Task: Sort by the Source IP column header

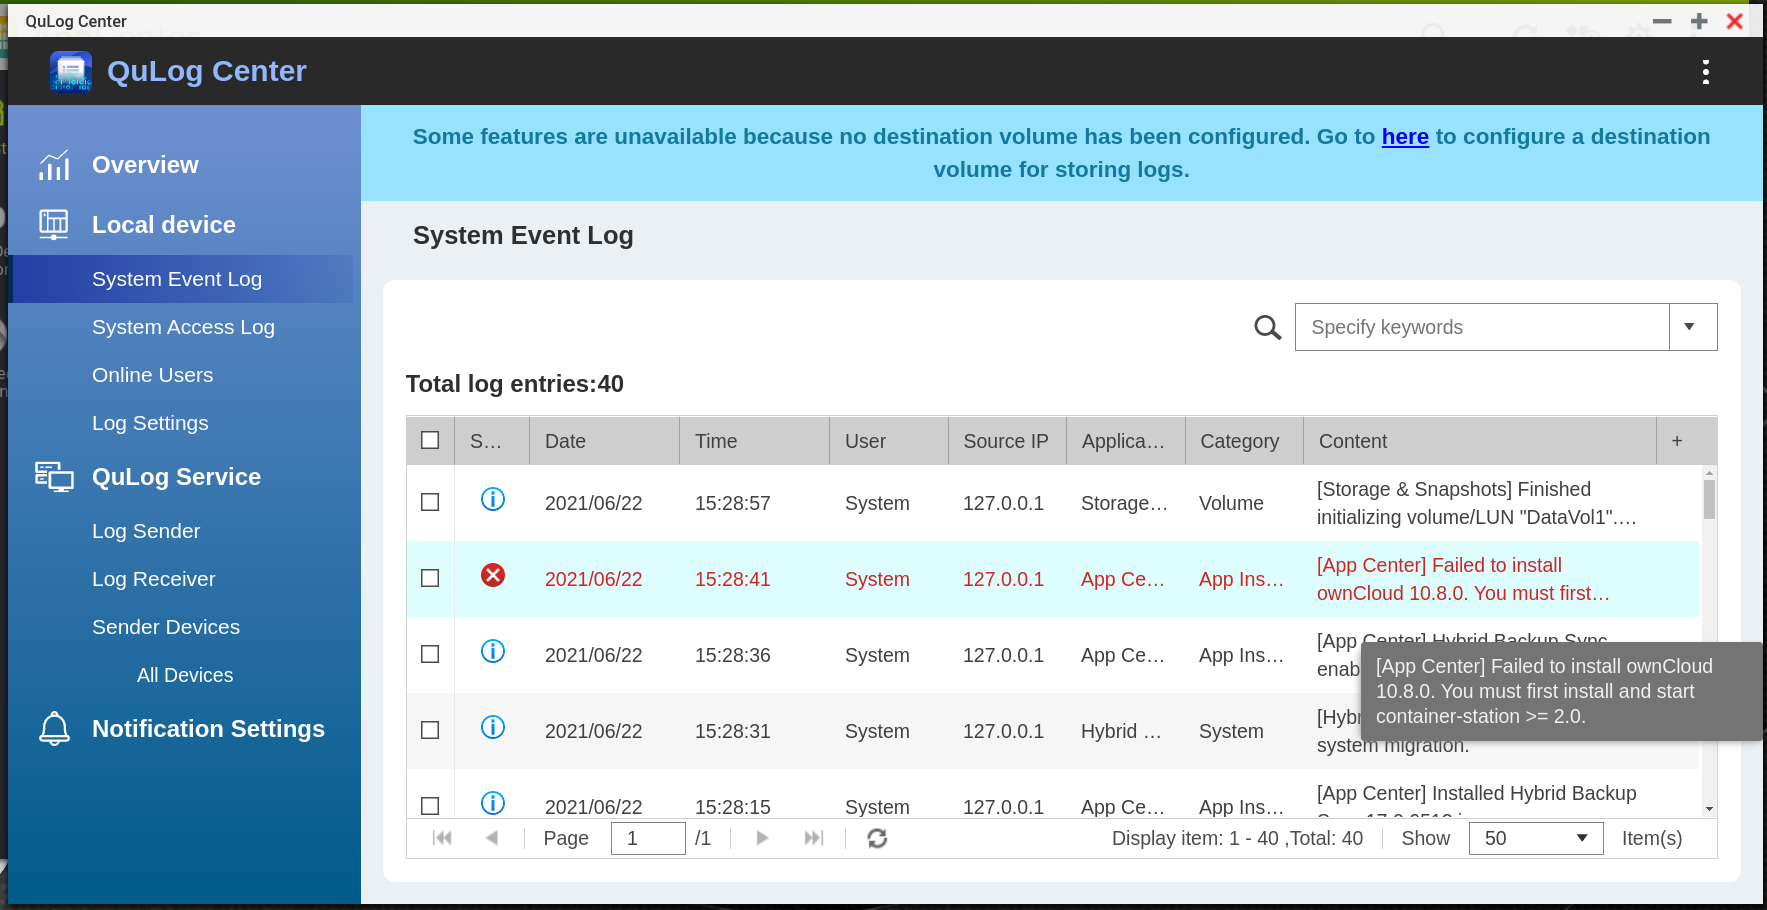Action: click(x=1007, y=441)
